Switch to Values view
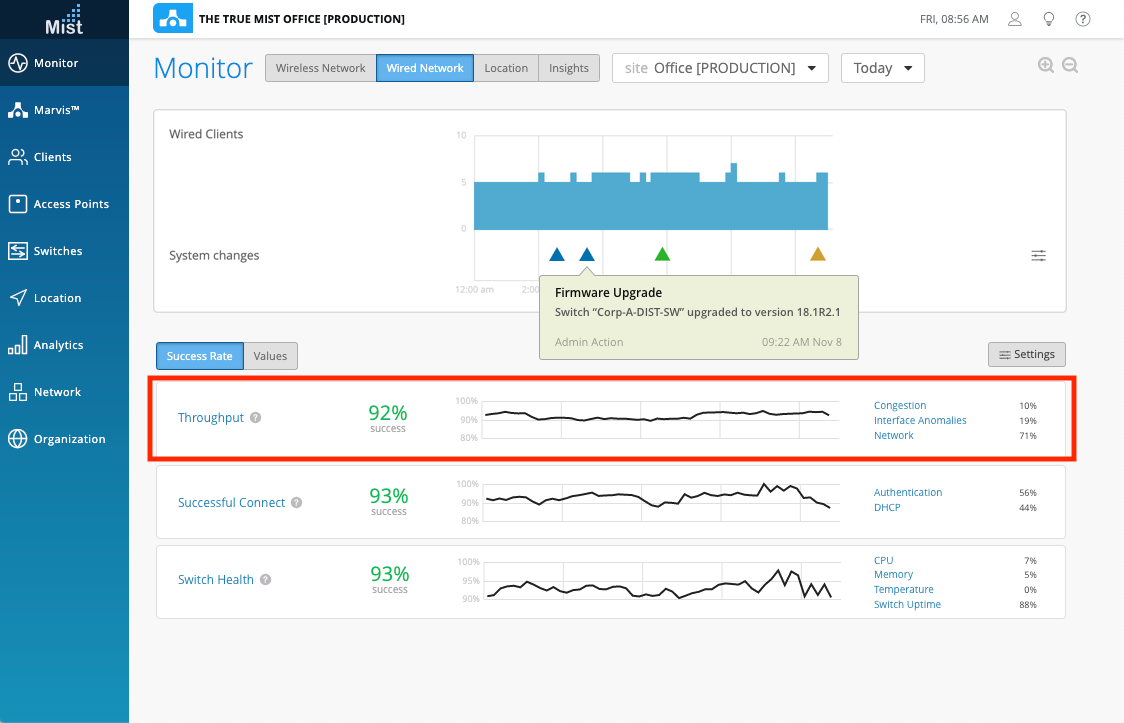Image resolution: width=1124 pixels, height=723 pixels. click(x=271, y=356)
